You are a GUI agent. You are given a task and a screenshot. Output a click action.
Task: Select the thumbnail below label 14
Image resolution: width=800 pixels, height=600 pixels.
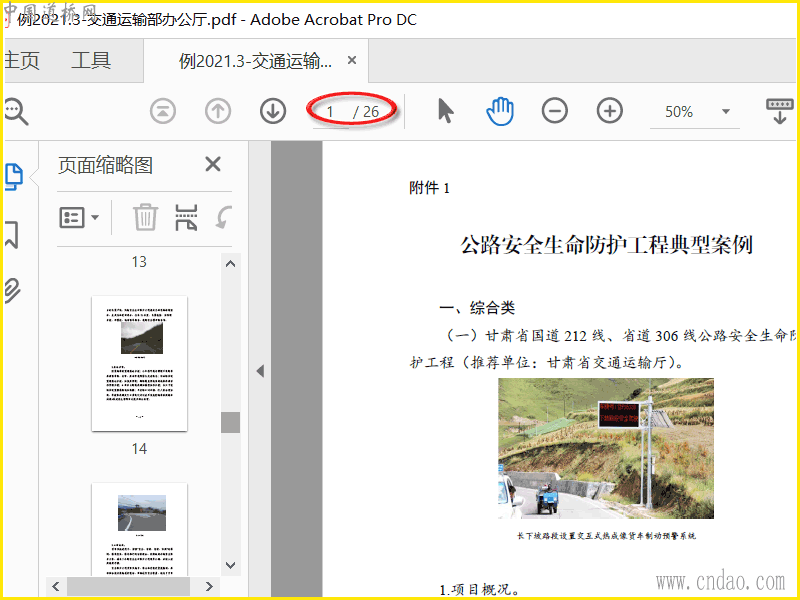pos(139,529)
